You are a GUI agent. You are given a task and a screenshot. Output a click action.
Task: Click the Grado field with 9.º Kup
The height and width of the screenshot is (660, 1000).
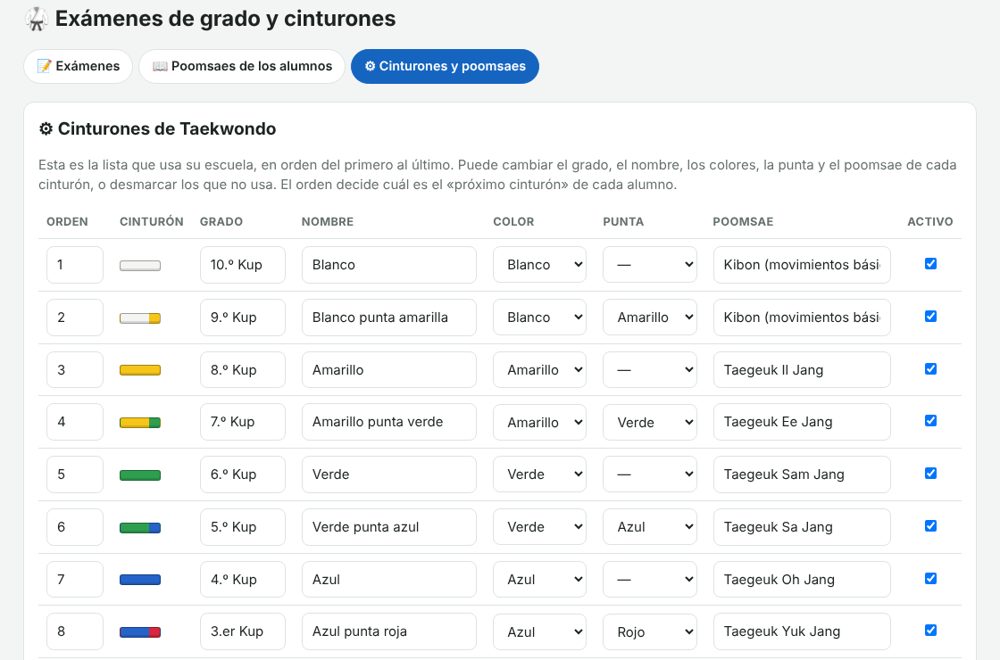click(243, 318)
